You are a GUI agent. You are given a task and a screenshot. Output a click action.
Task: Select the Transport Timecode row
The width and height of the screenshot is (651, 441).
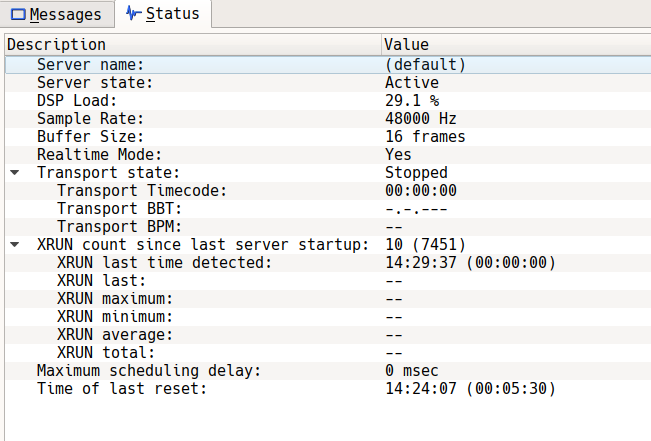(142, 191)
